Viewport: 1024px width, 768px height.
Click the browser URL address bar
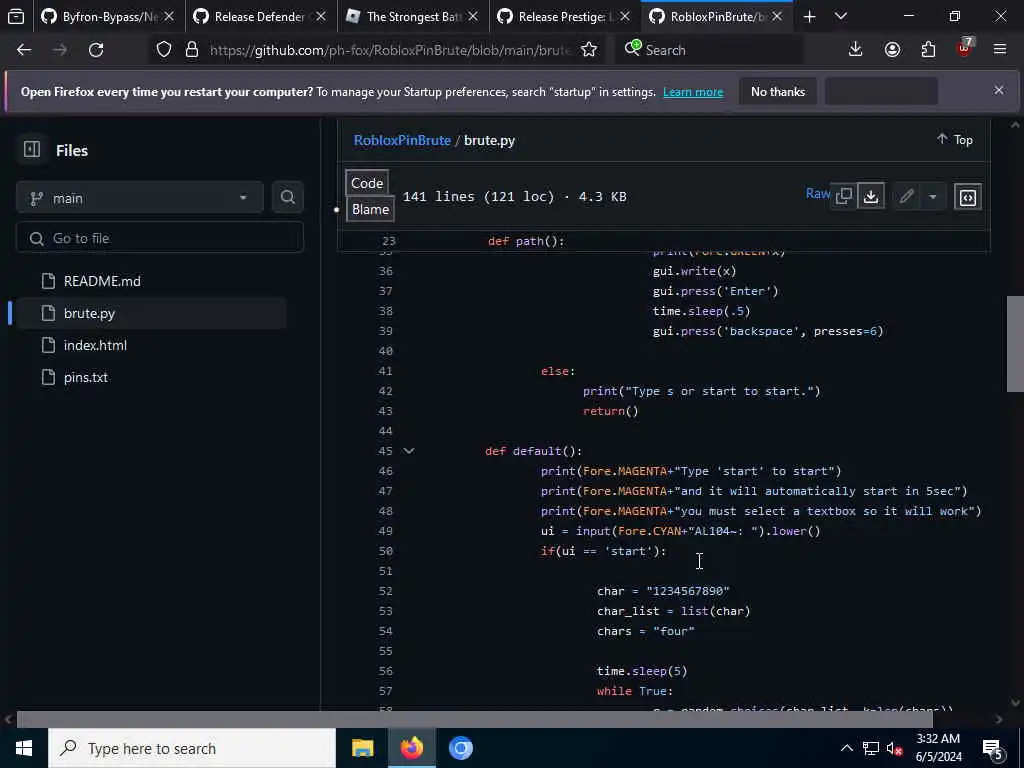point(391,50)
